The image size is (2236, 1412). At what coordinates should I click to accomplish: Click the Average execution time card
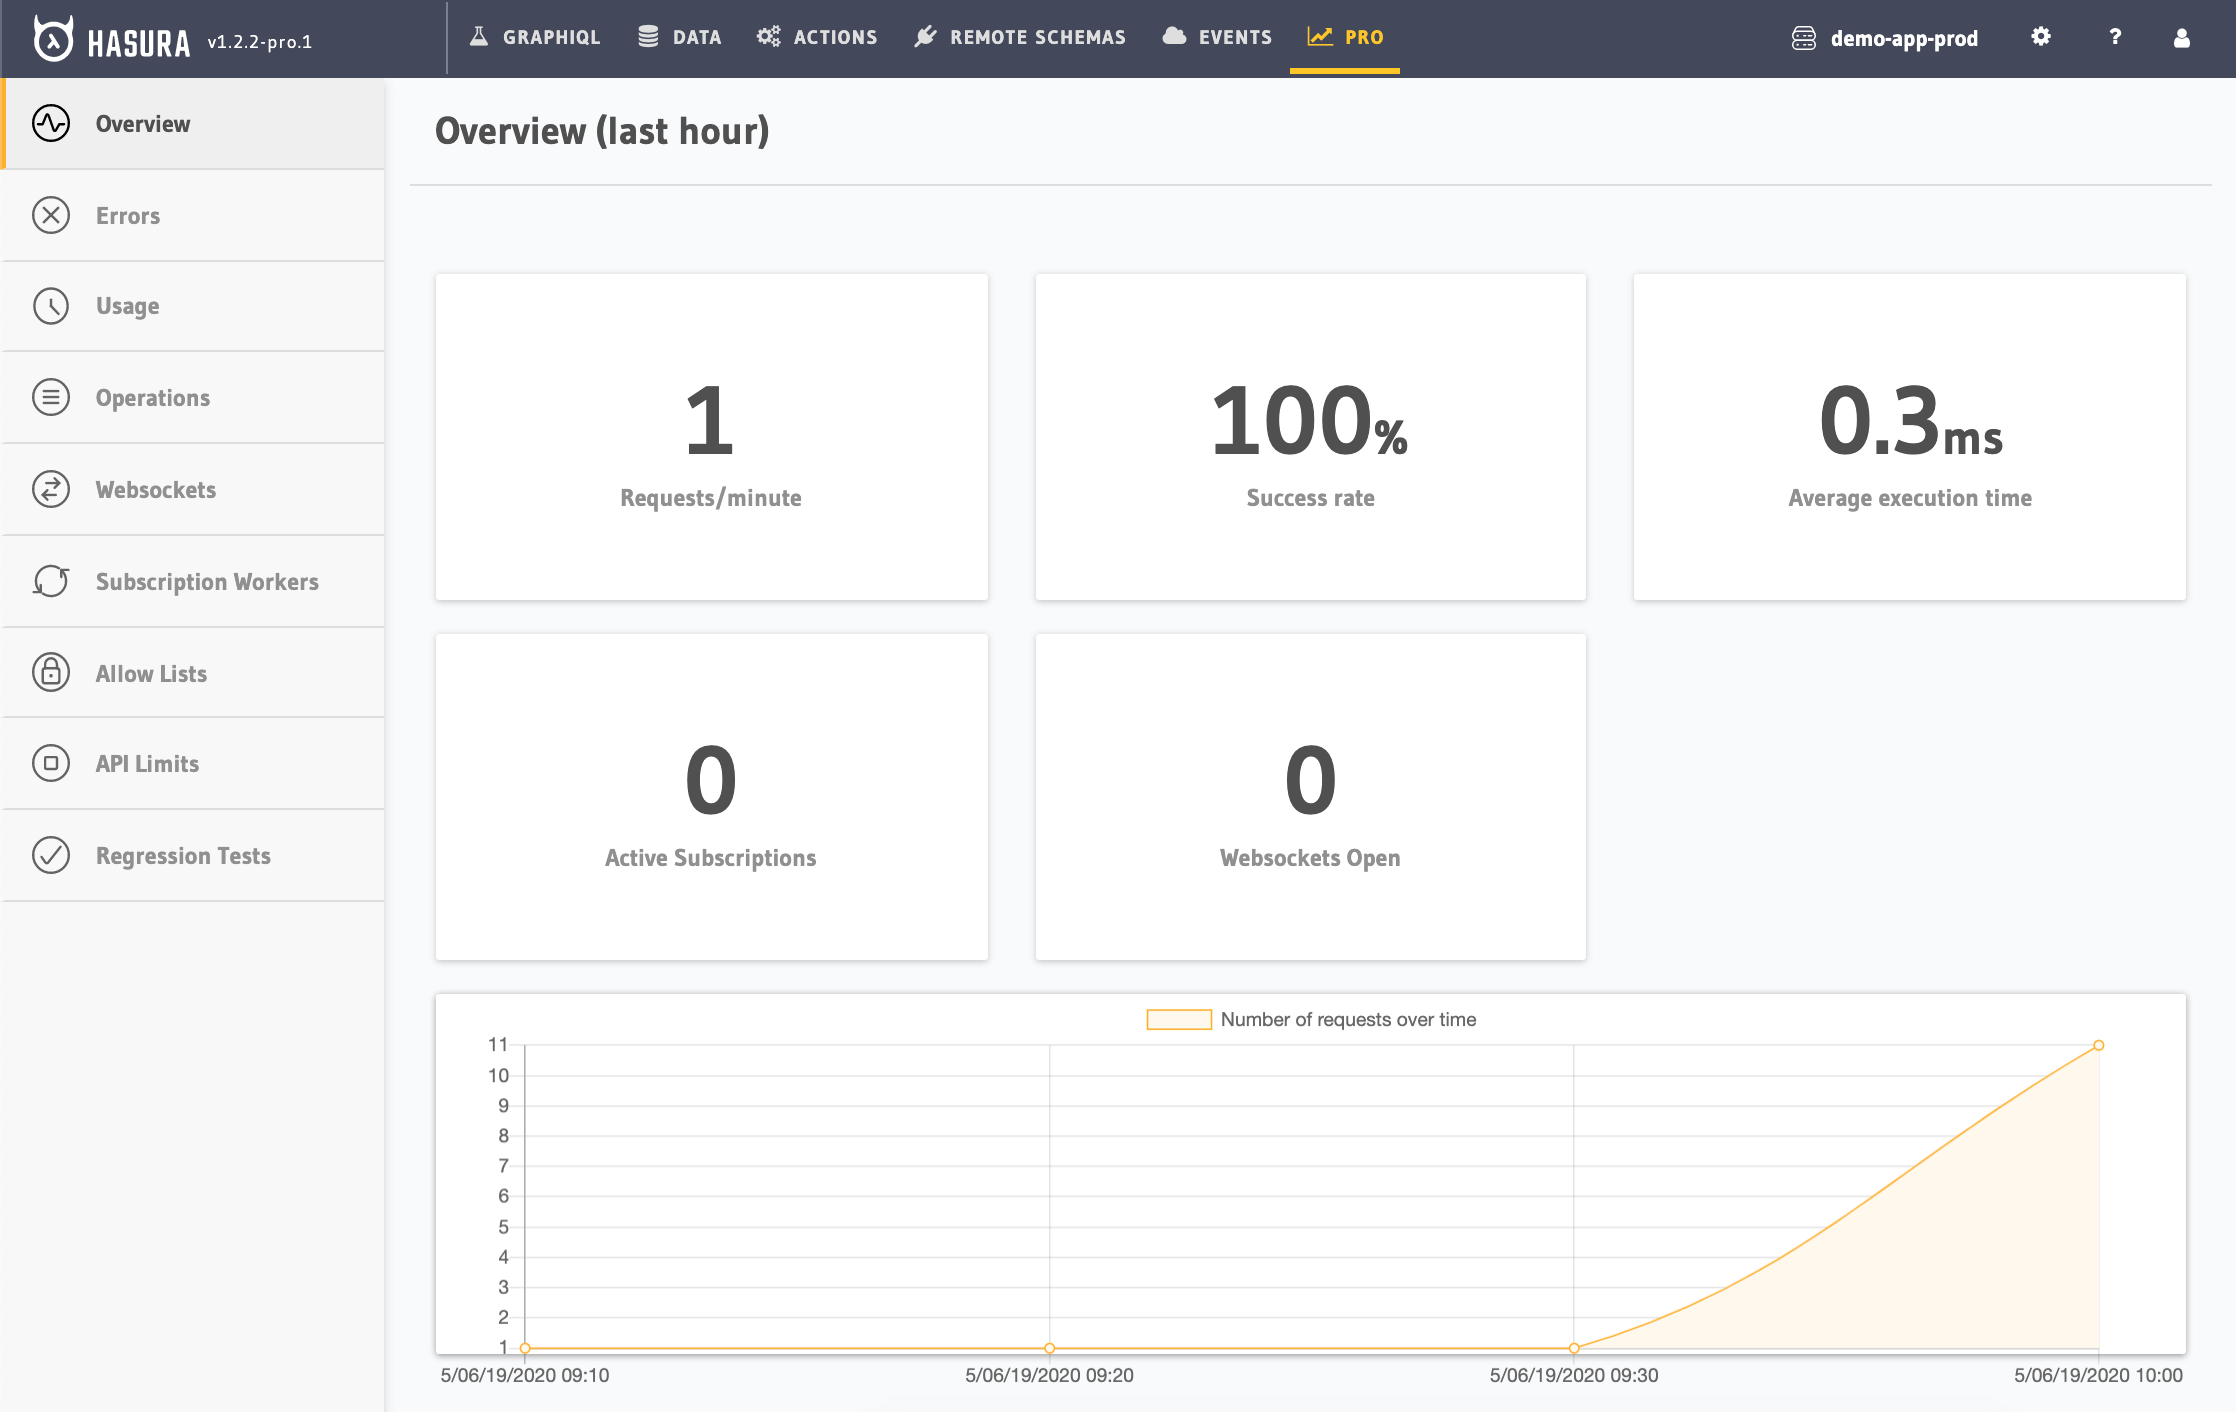[1909, 437]
